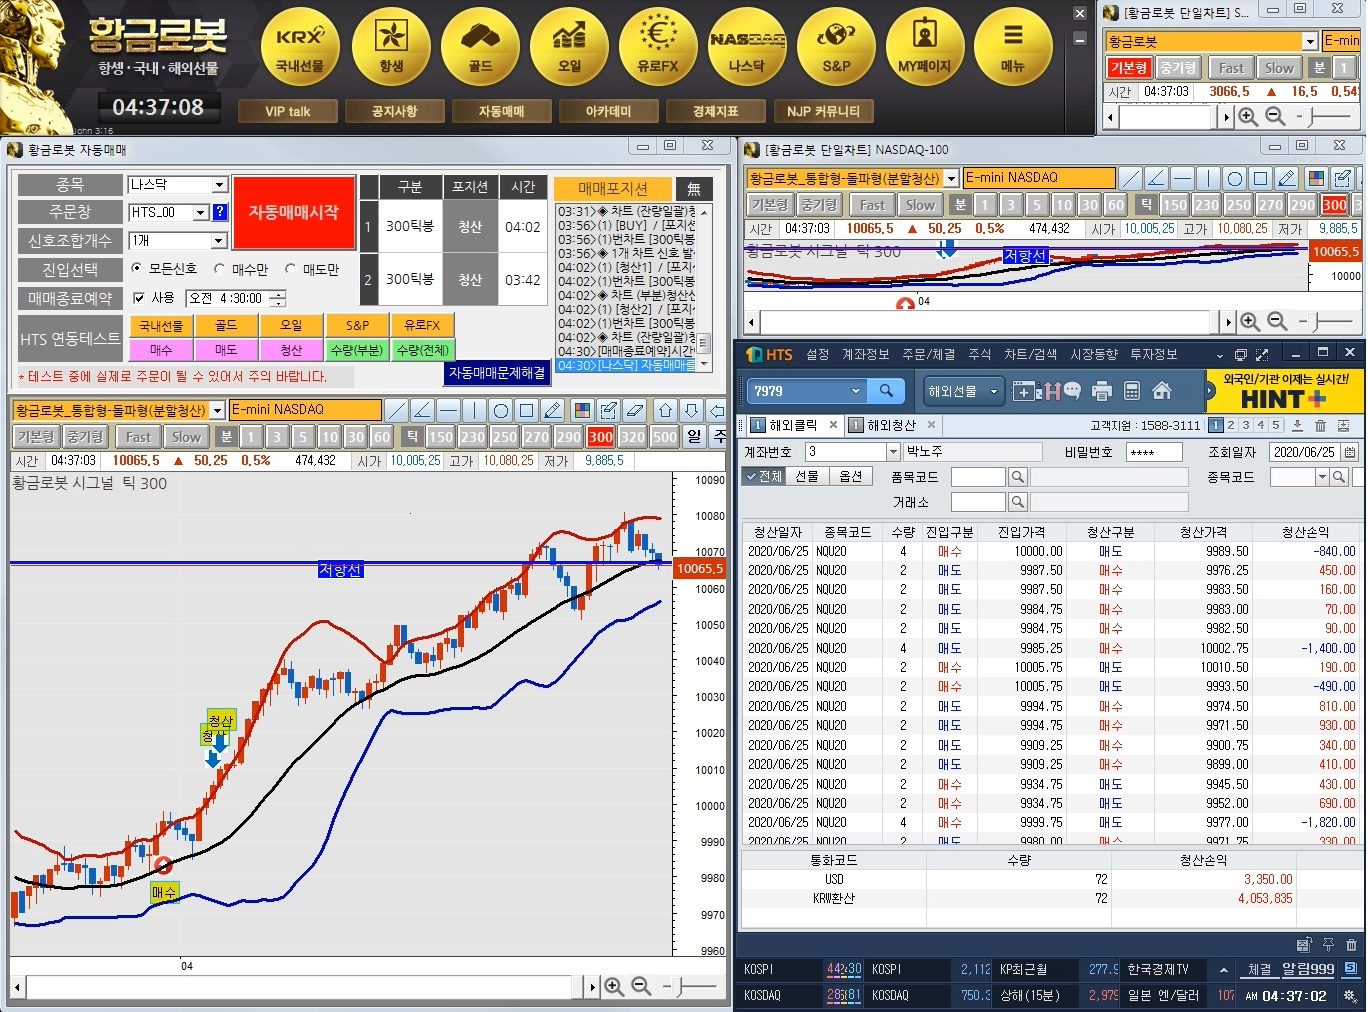Toggle the 300 tick button in main chart
Image resolution: width=1368 pixels, height=1012 pixels.
(601, 437)
